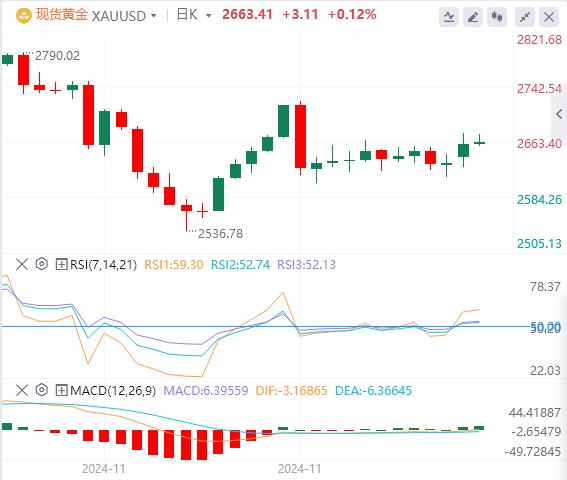Click the DEA:-6.36645 value
The height and width of the screenshot is (480, 567).
click(x=373, y=391)
